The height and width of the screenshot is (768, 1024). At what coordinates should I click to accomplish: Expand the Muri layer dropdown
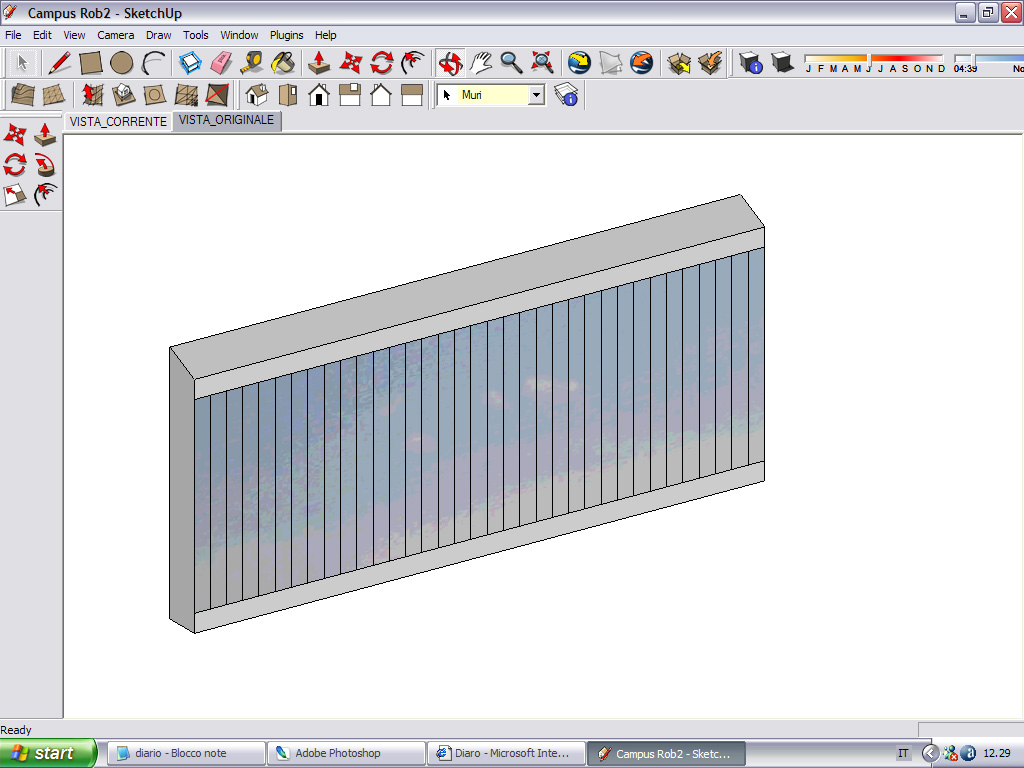pos(536,95)
